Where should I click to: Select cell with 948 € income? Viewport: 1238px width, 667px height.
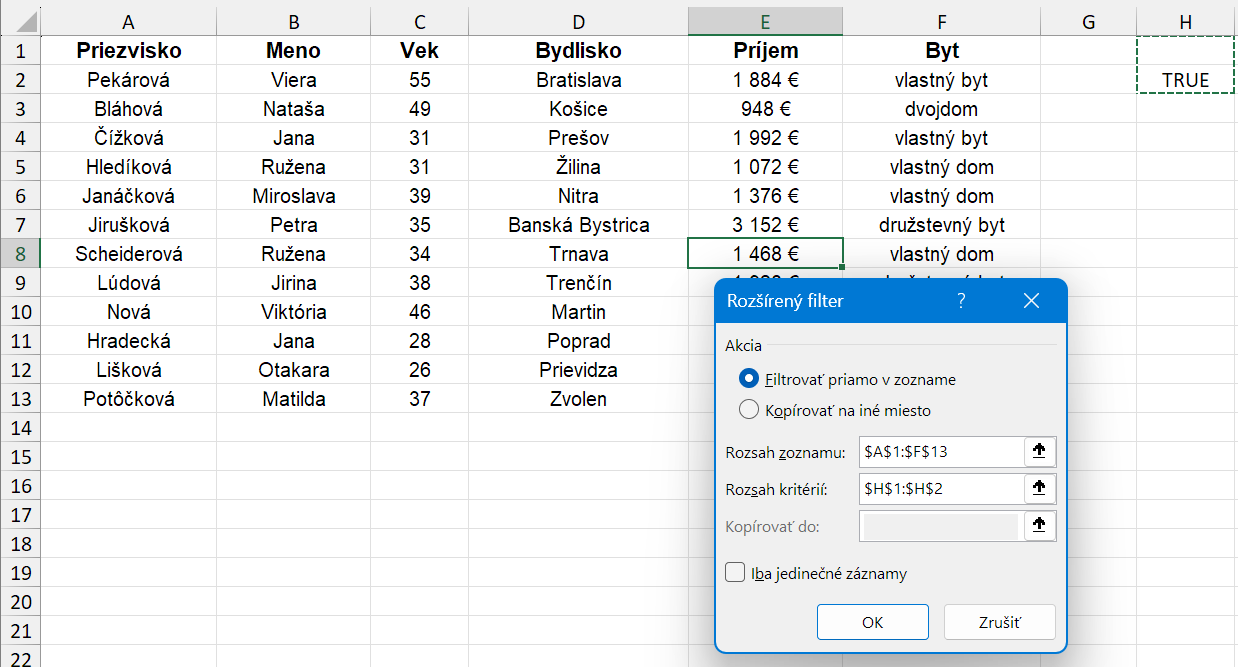(x=765, y=109)
